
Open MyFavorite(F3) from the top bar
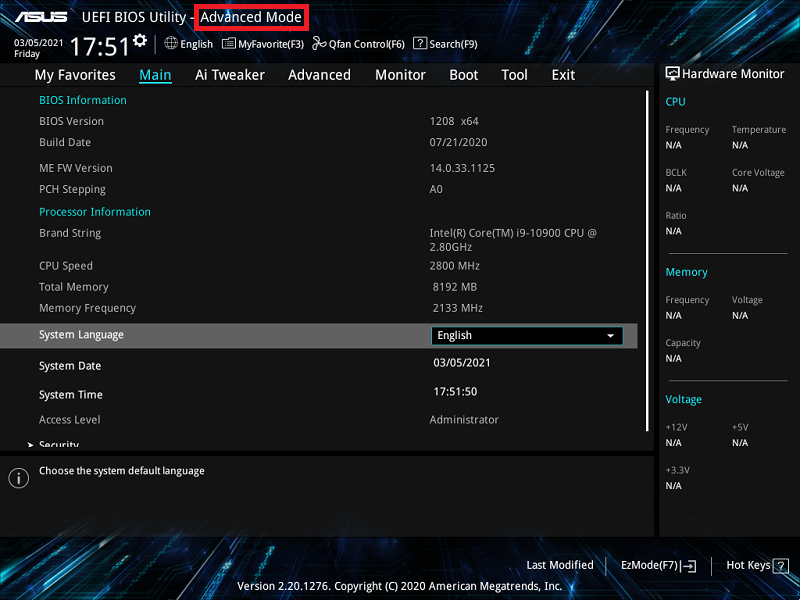pyautogui.click(x=263, y=44)
